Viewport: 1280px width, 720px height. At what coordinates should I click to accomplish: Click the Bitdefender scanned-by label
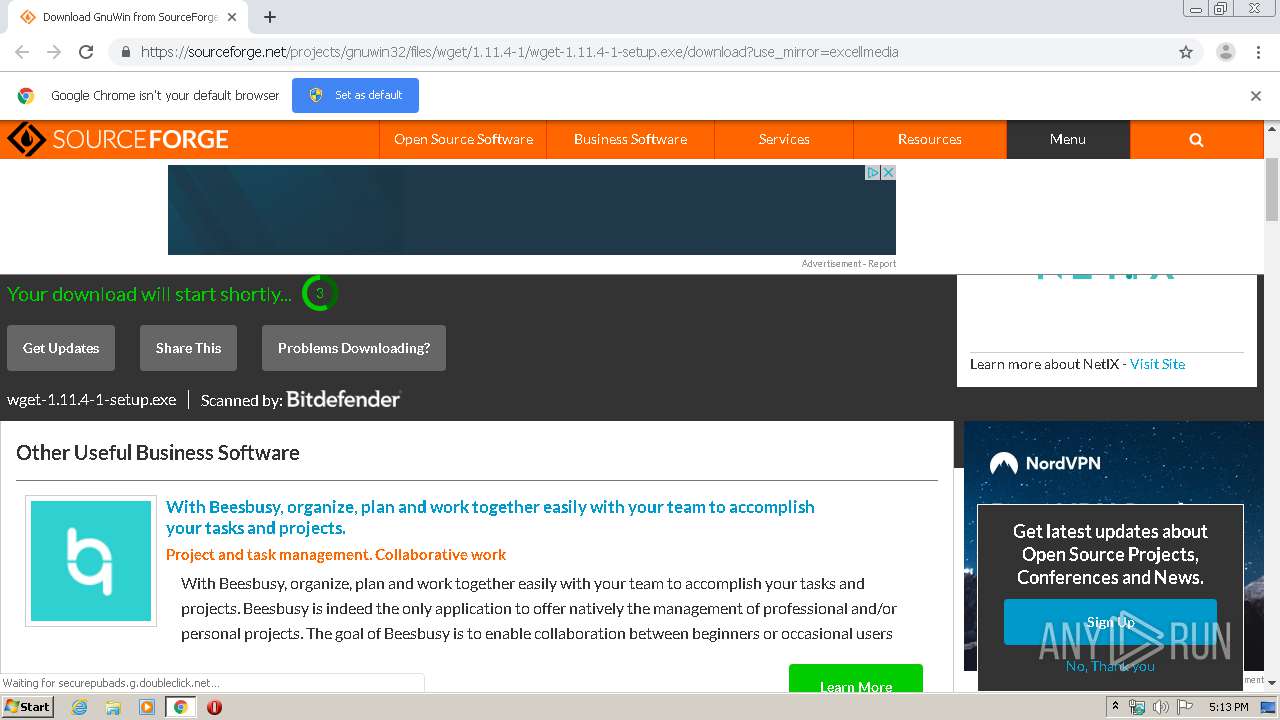pyautogui.click(x=300, y=400)
